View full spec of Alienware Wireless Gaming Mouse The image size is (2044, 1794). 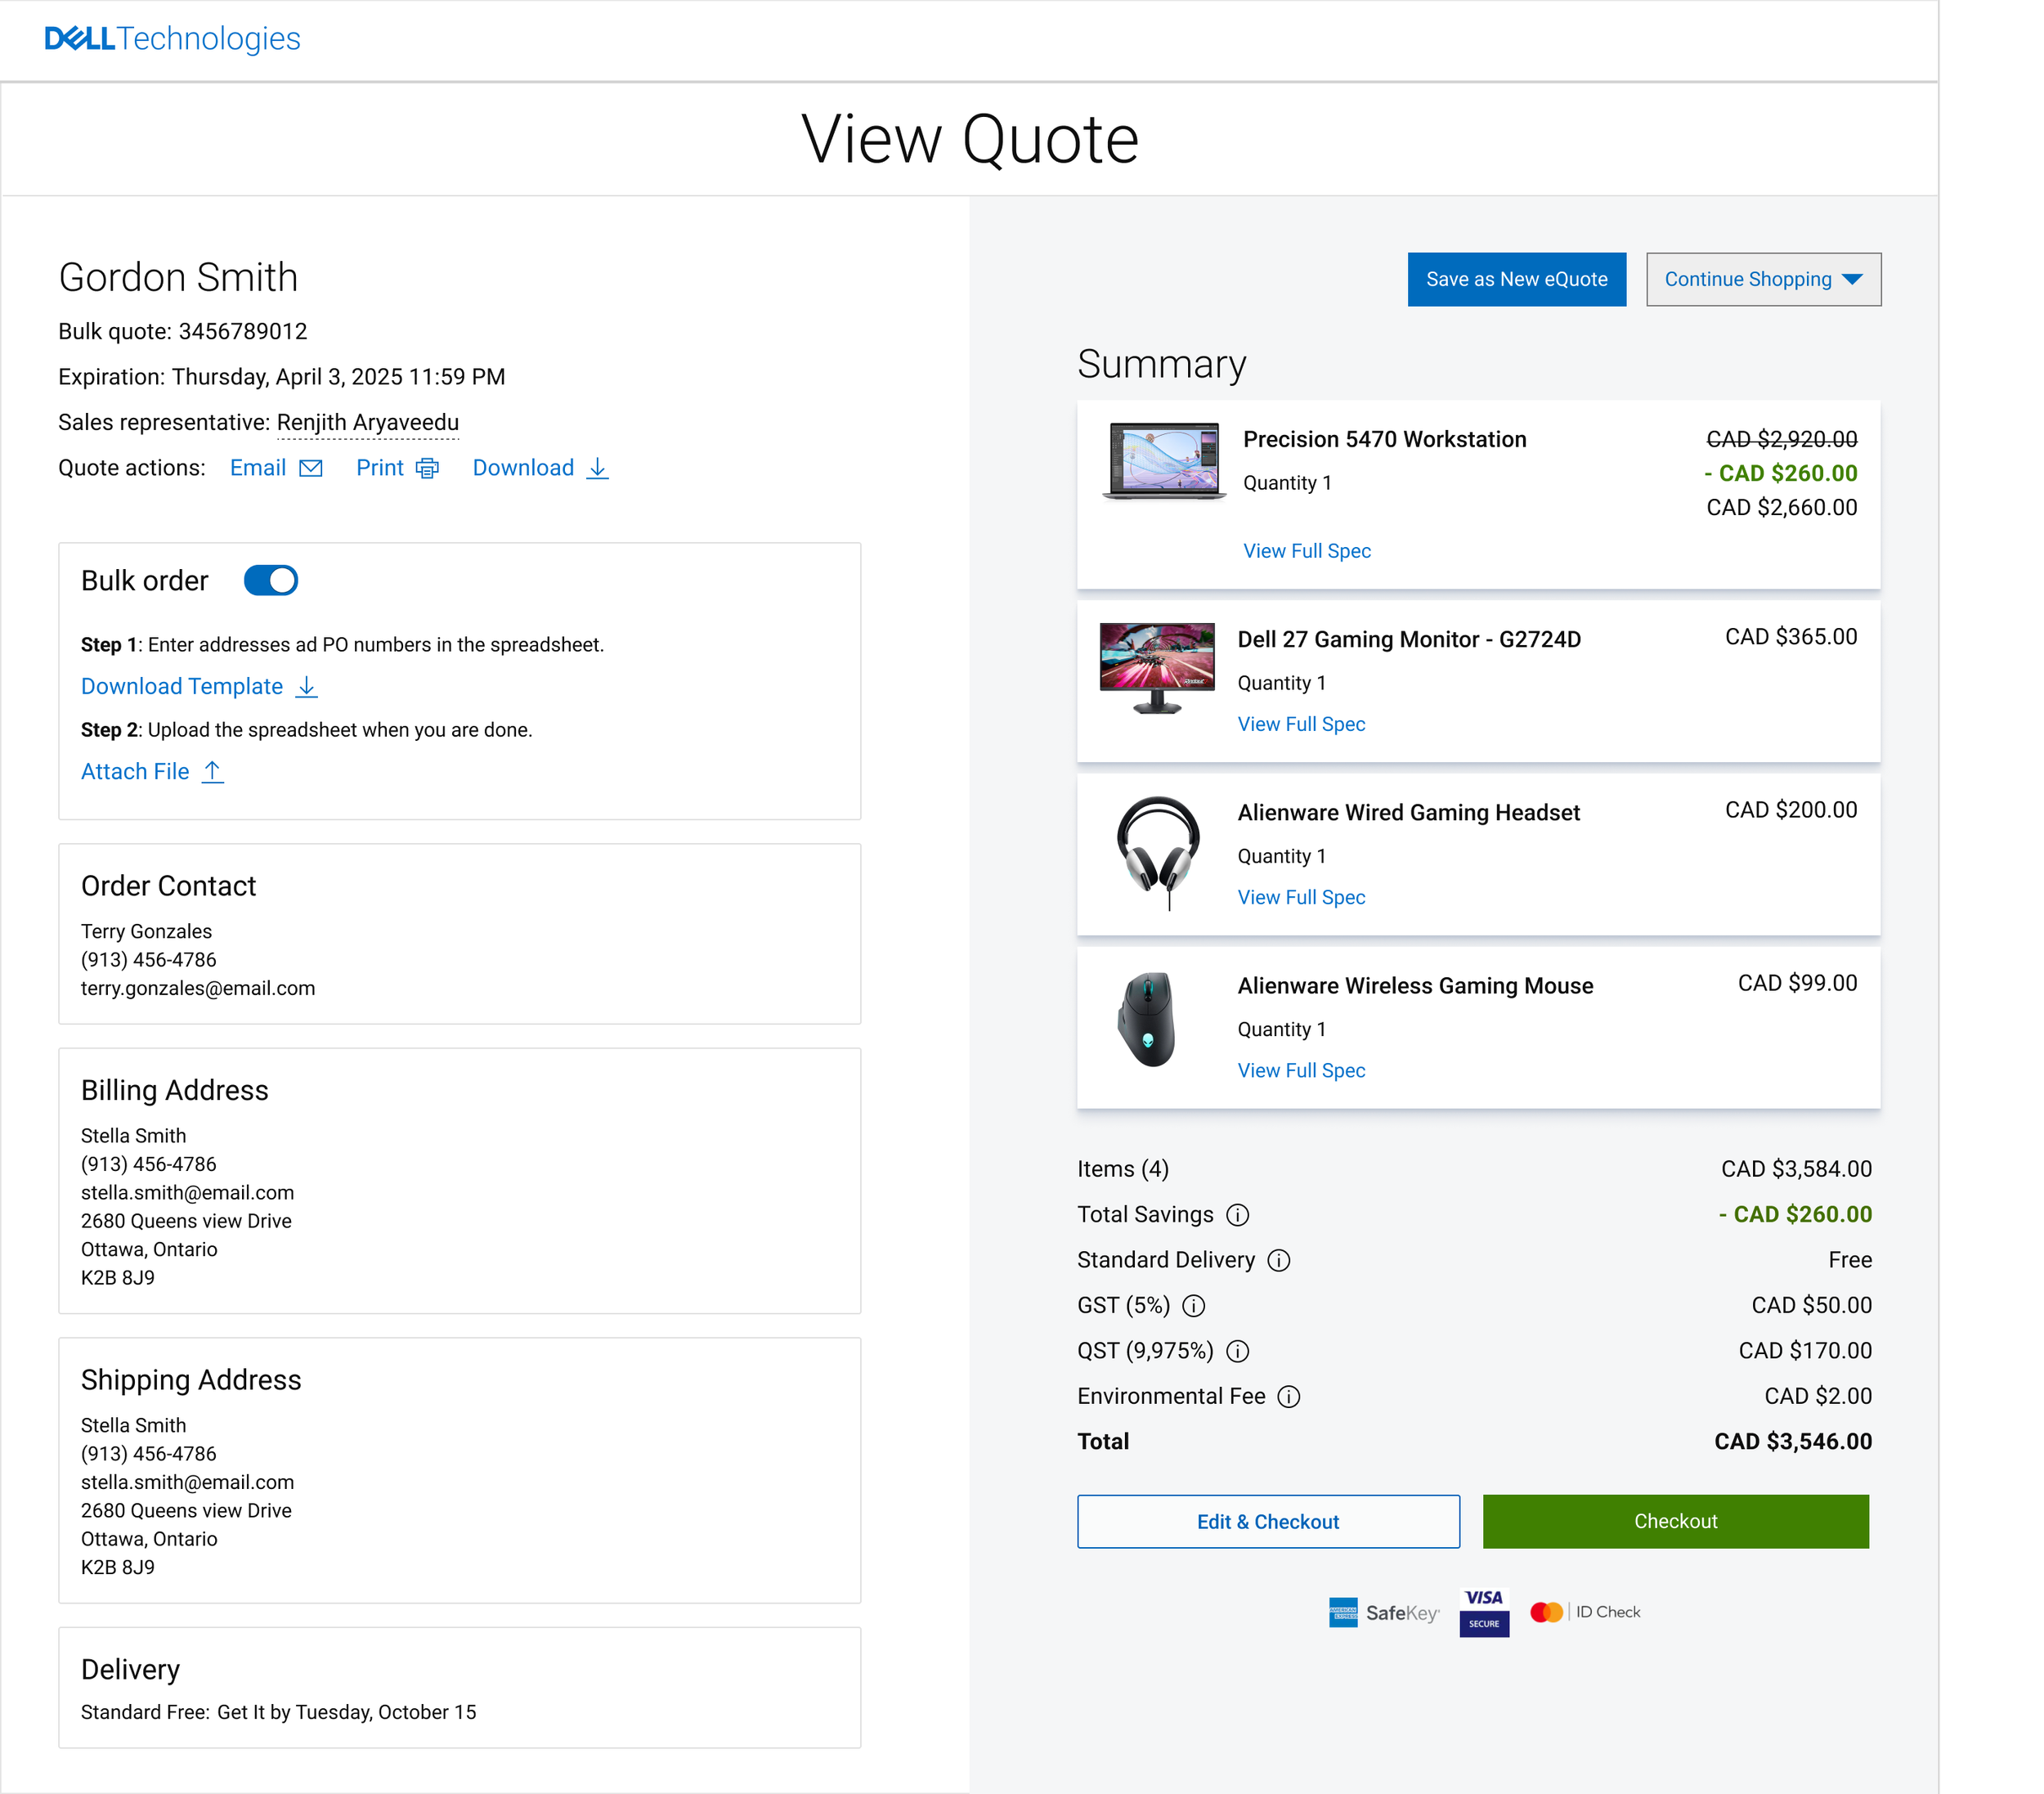click(x=1300, y=1070)
